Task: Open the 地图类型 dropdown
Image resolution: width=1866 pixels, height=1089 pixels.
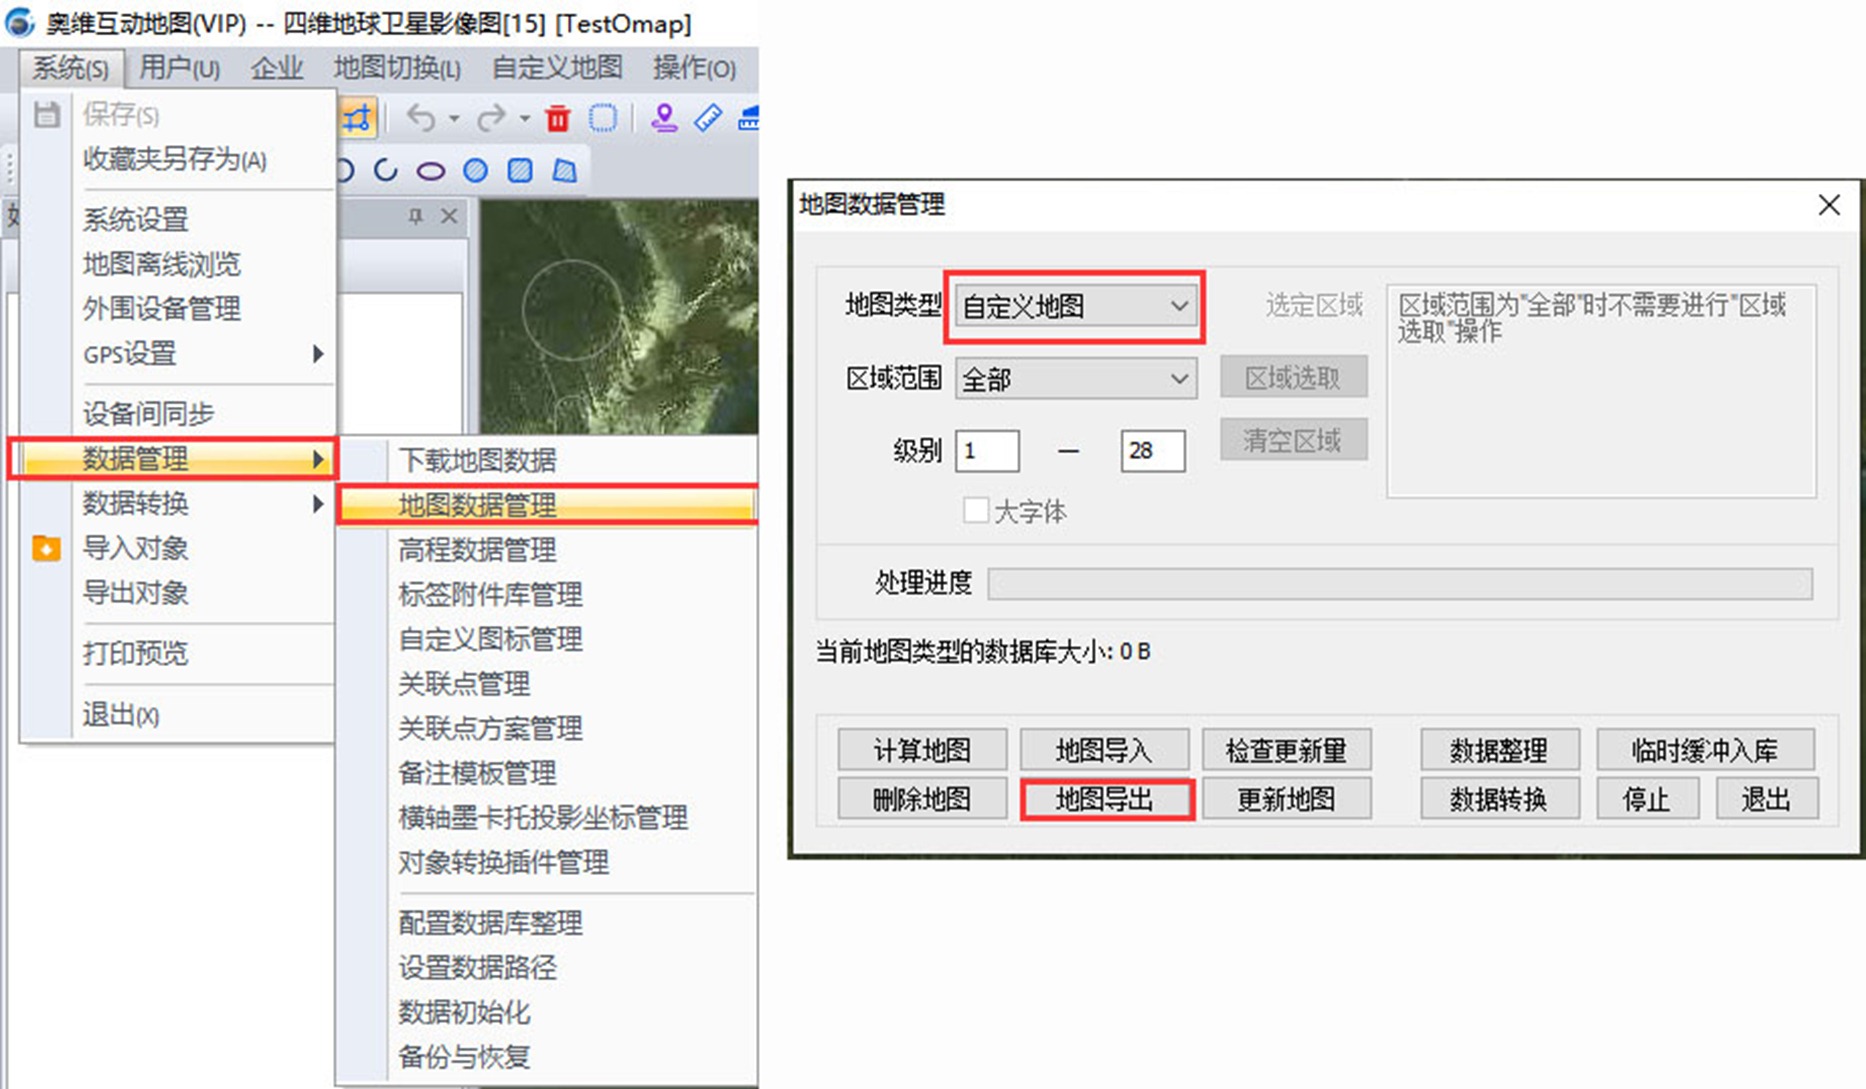Action: (1075, 306)
